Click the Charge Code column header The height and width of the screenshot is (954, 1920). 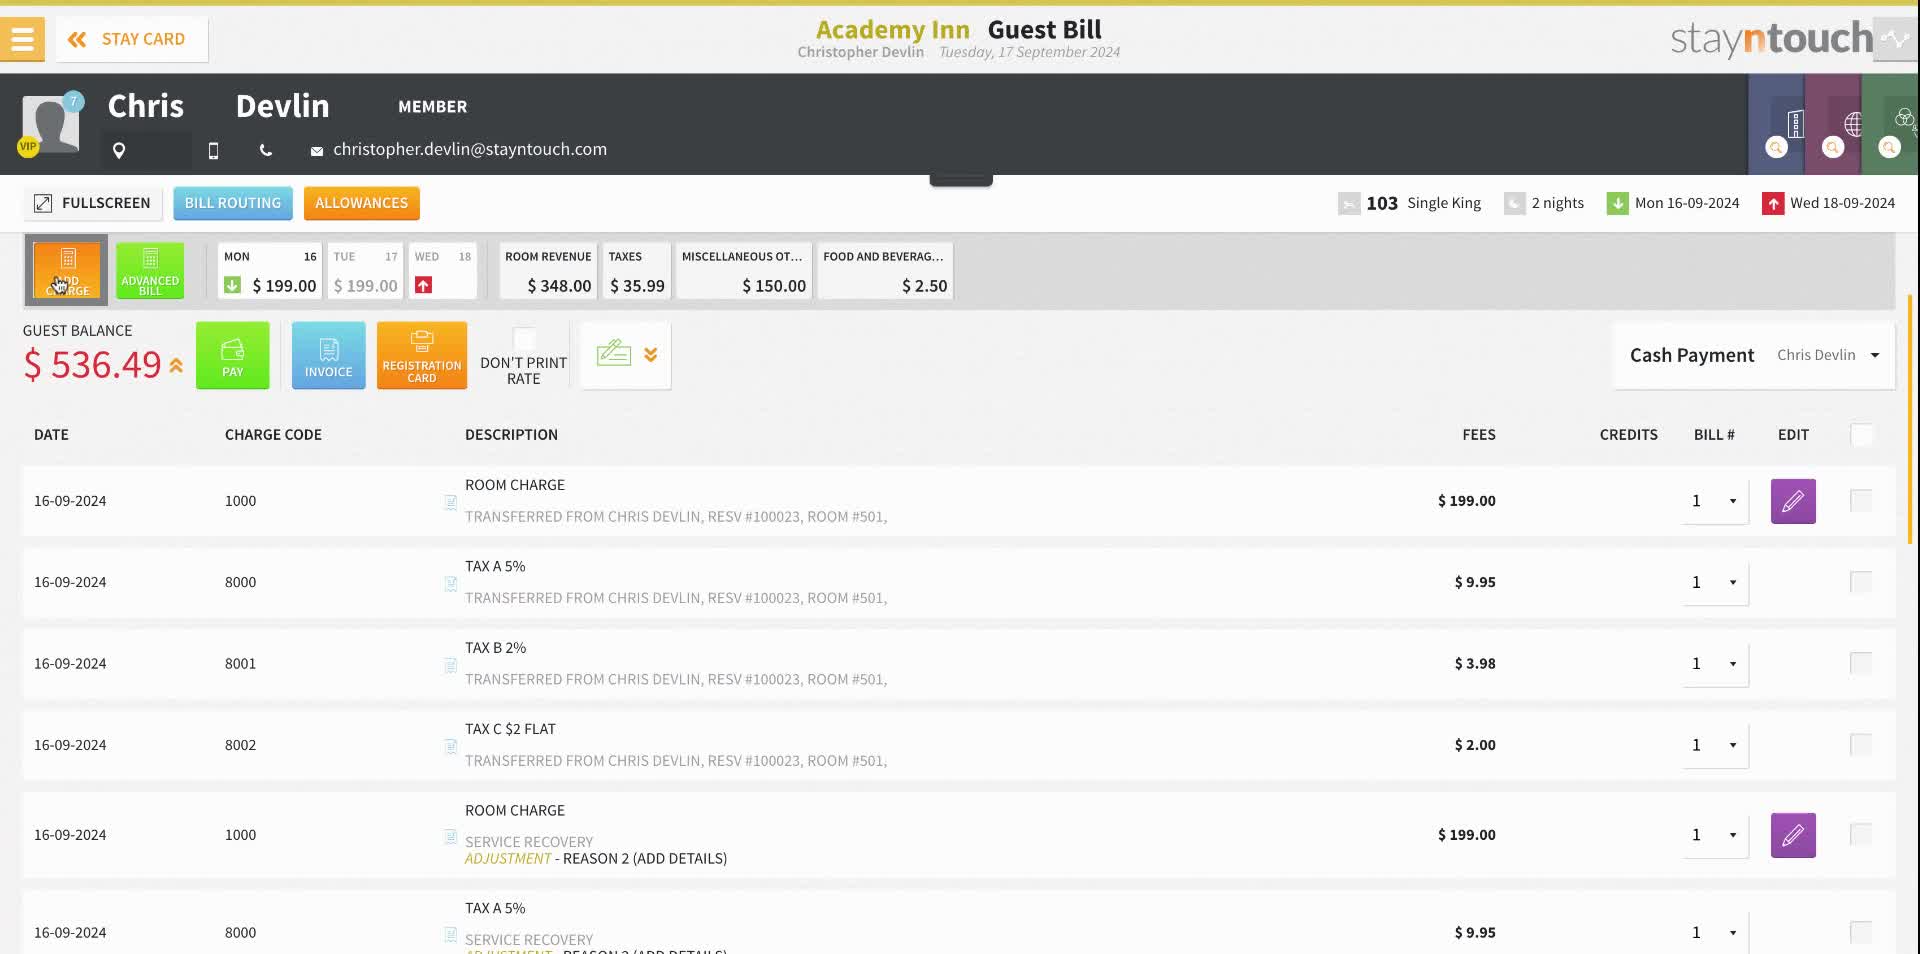click(273, 435)
